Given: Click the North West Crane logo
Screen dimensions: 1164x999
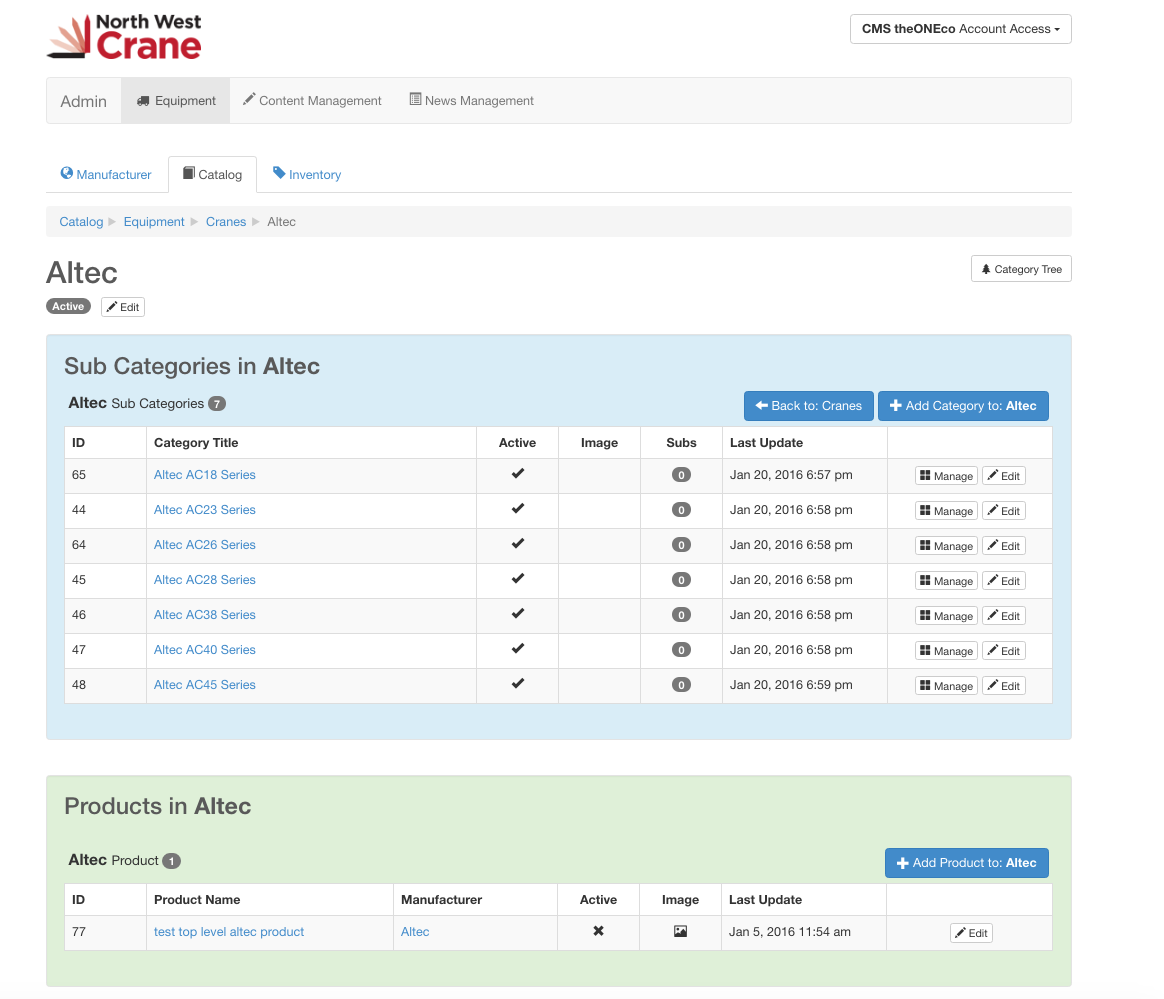Looking at the screenshot, I should pyautogui.click(x=124, y=37).
